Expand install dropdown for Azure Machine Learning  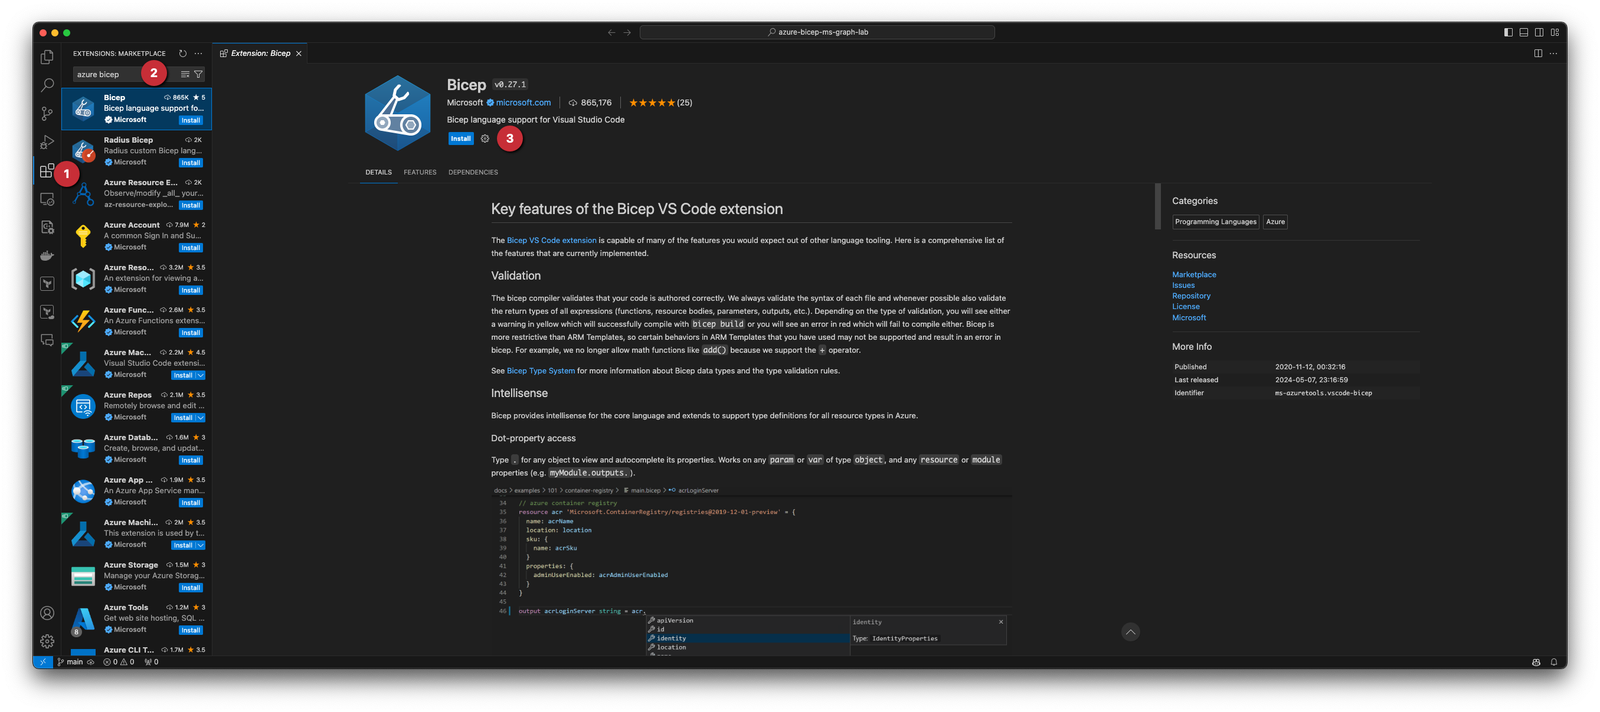point(201,545)
